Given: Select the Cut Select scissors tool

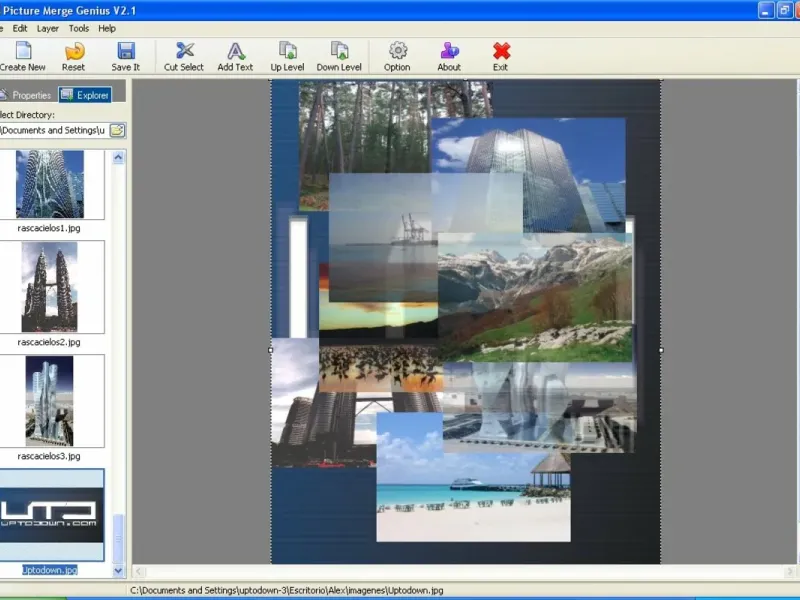Looking at the screenshot, I should coord(184,51).
